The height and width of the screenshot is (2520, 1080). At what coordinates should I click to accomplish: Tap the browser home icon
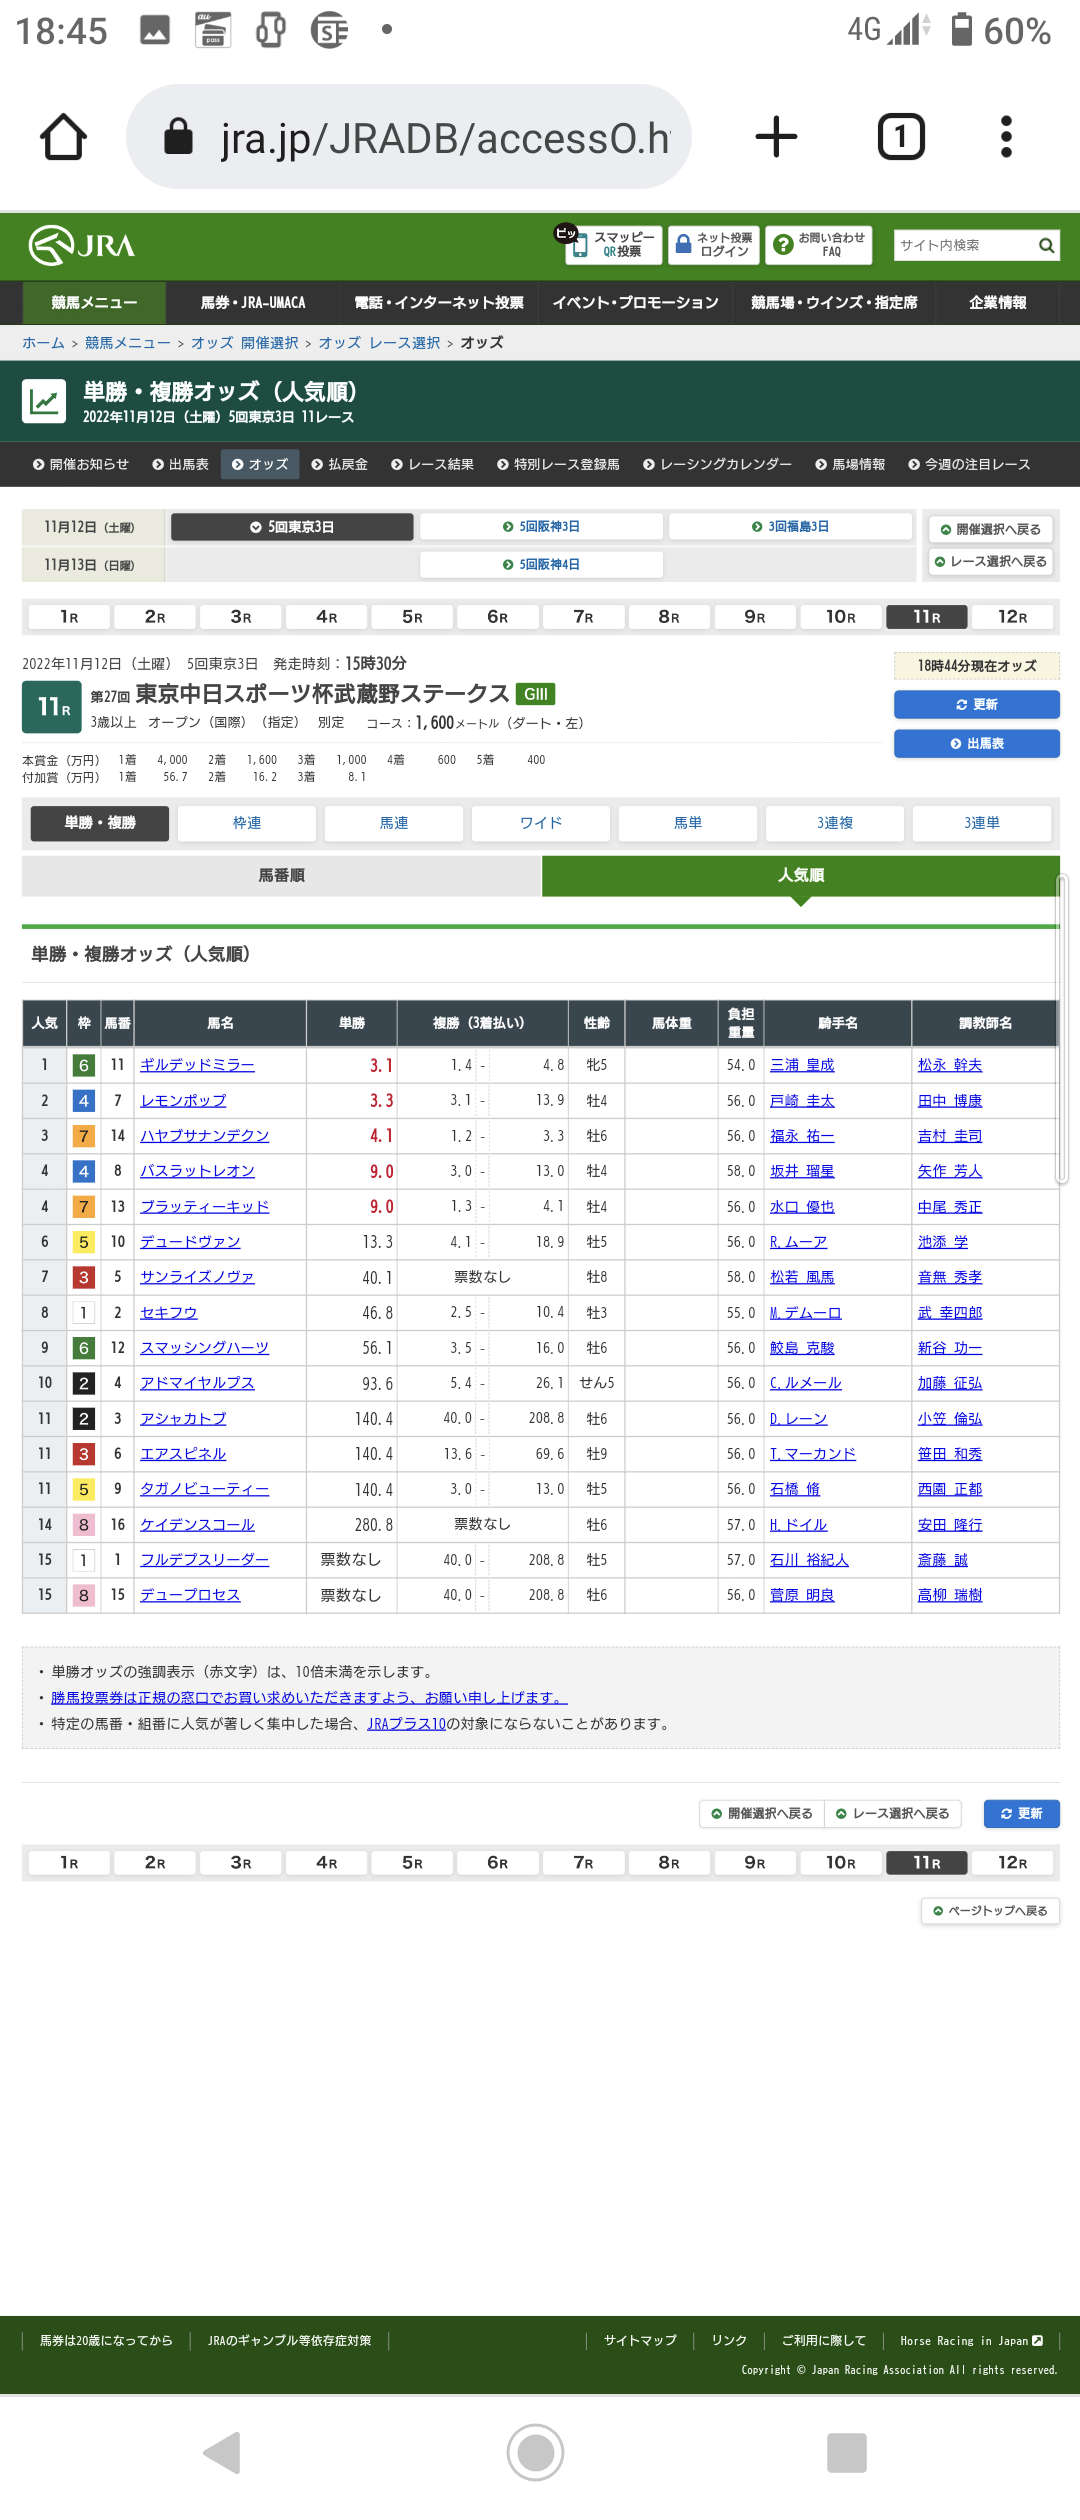[63, 137]
